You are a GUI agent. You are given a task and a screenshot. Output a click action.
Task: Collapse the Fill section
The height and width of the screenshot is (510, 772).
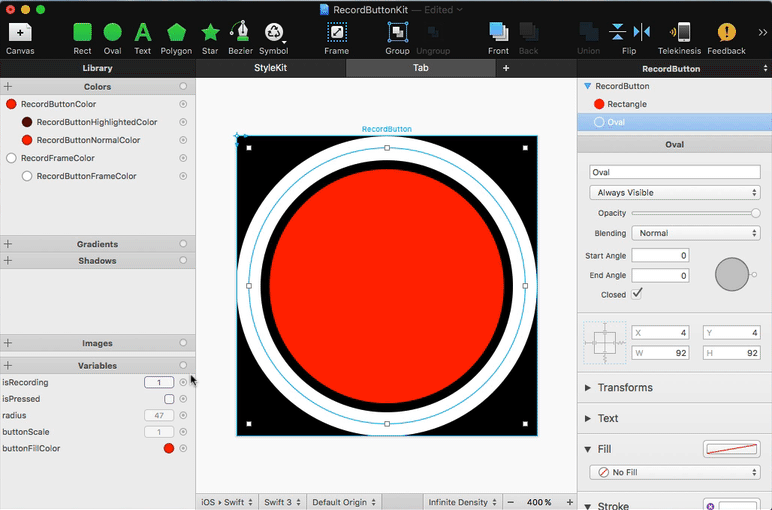tap(588, 449)
